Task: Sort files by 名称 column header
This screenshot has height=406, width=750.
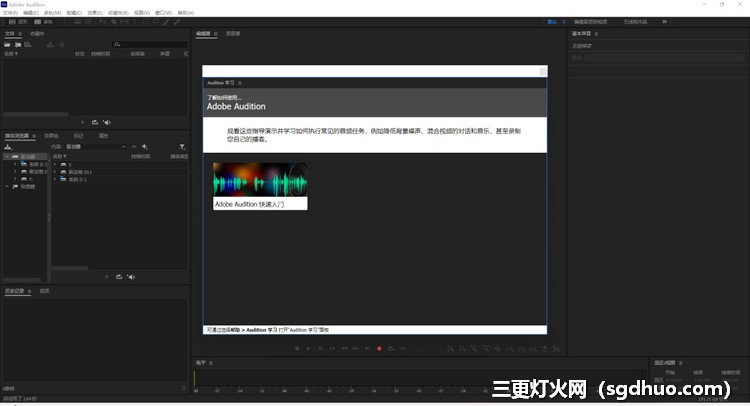Action: point(11,54)
